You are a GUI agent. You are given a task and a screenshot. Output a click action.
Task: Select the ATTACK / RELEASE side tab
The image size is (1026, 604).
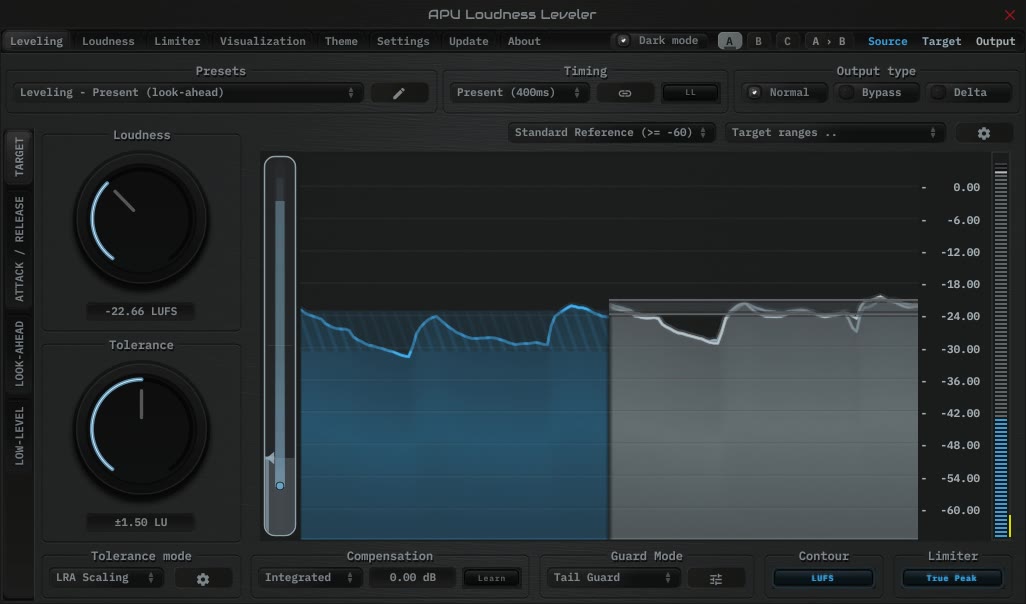click(x=19, y=249)
